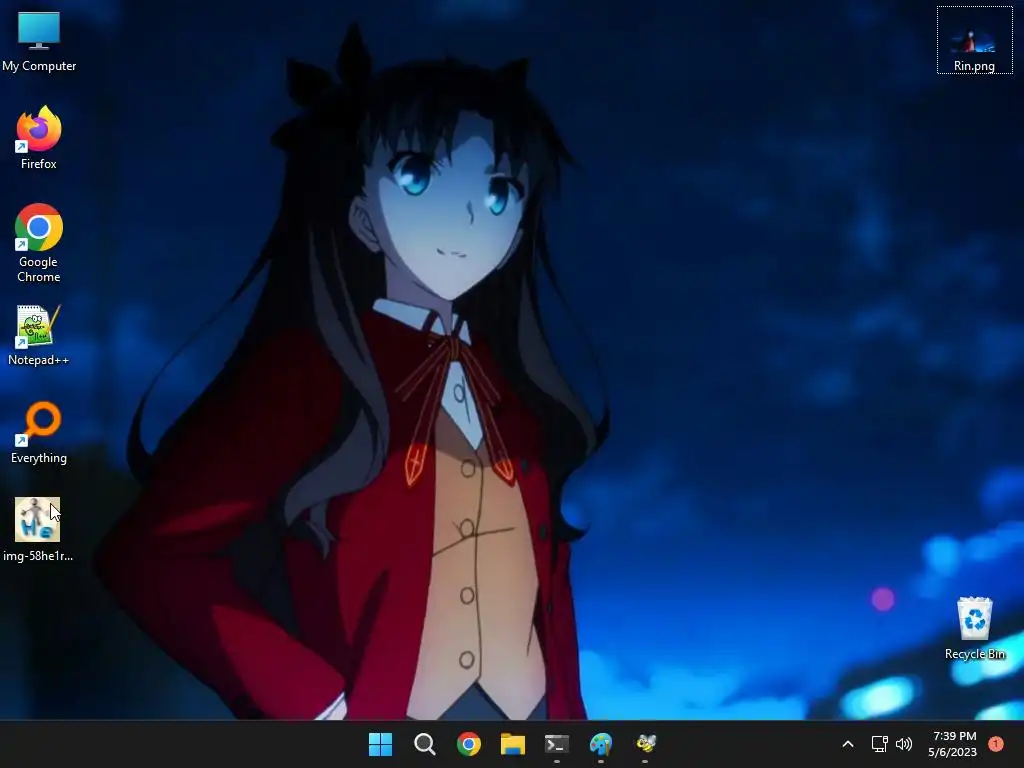Select the My Computer desktop icon

pos(39,40)
